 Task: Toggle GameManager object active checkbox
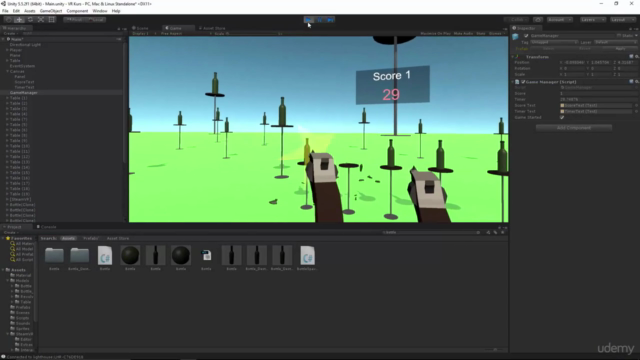pos(526,36)
